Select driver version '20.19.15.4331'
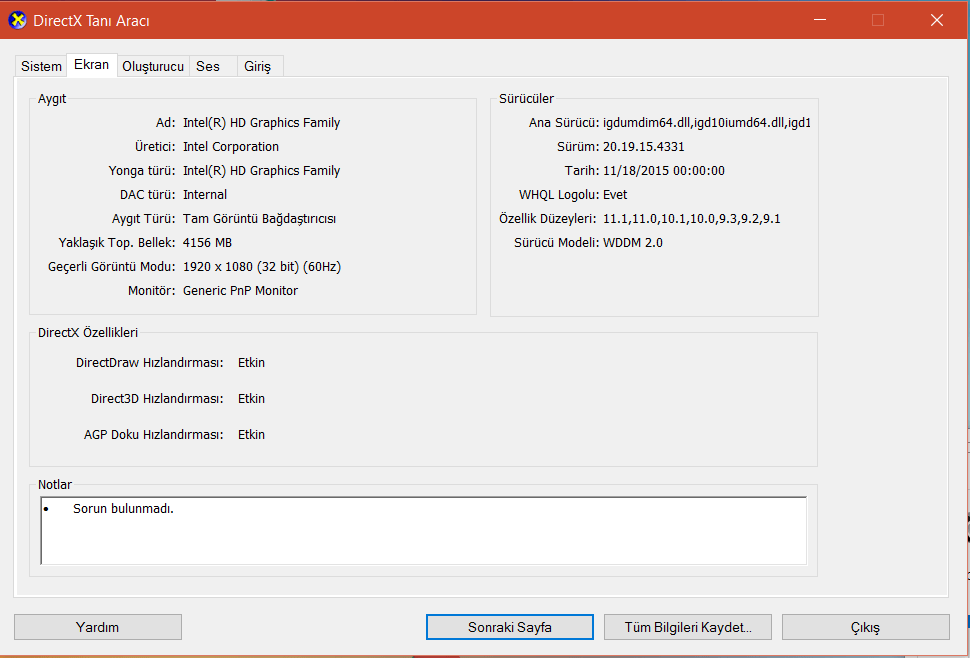Image resolution: width=970 pixels, height=658 pixels. pyautogui.click(x=644, y=147)
